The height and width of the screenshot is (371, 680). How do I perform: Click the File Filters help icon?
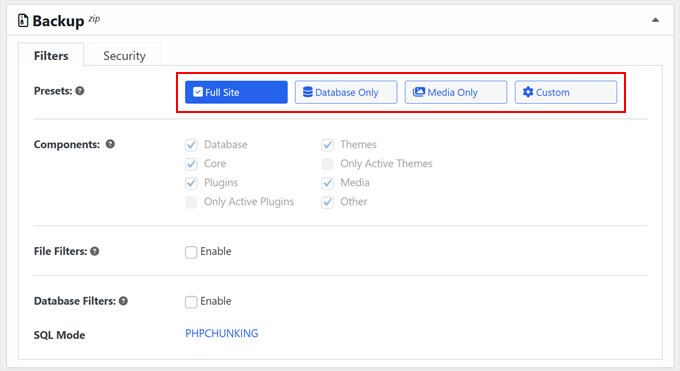(95, 251)
